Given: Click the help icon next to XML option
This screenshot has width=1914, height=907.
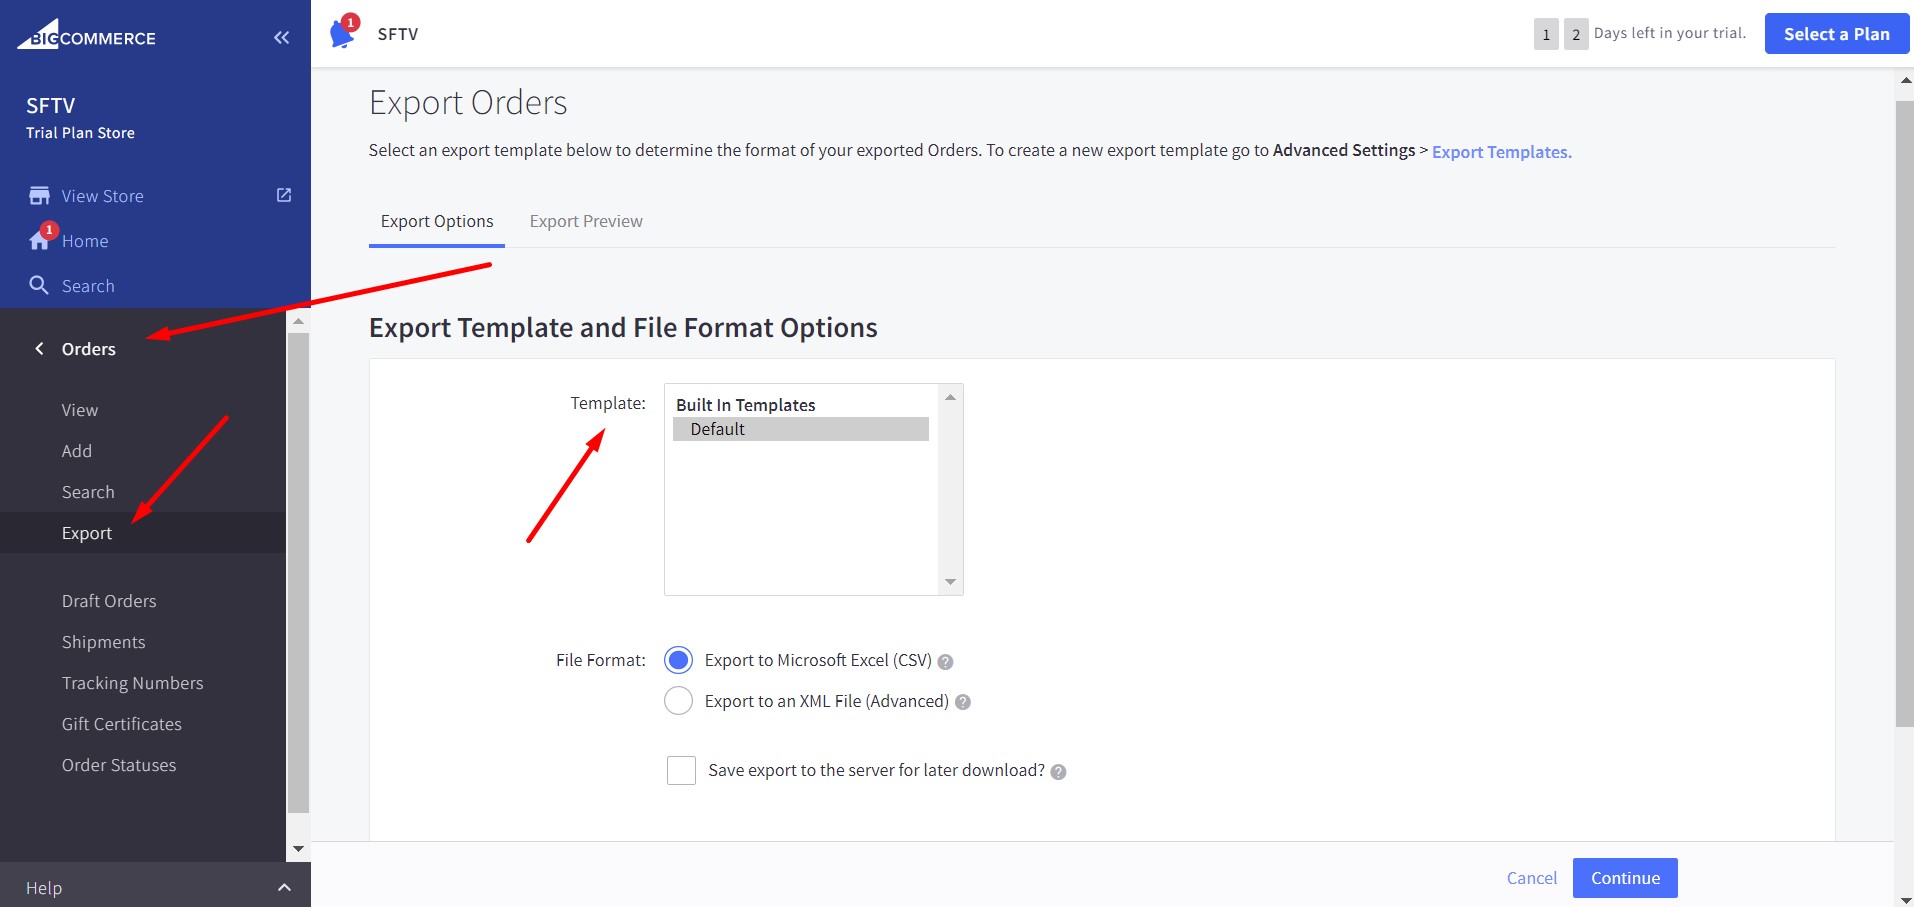Looking at the screenshot, I should 962,701.
